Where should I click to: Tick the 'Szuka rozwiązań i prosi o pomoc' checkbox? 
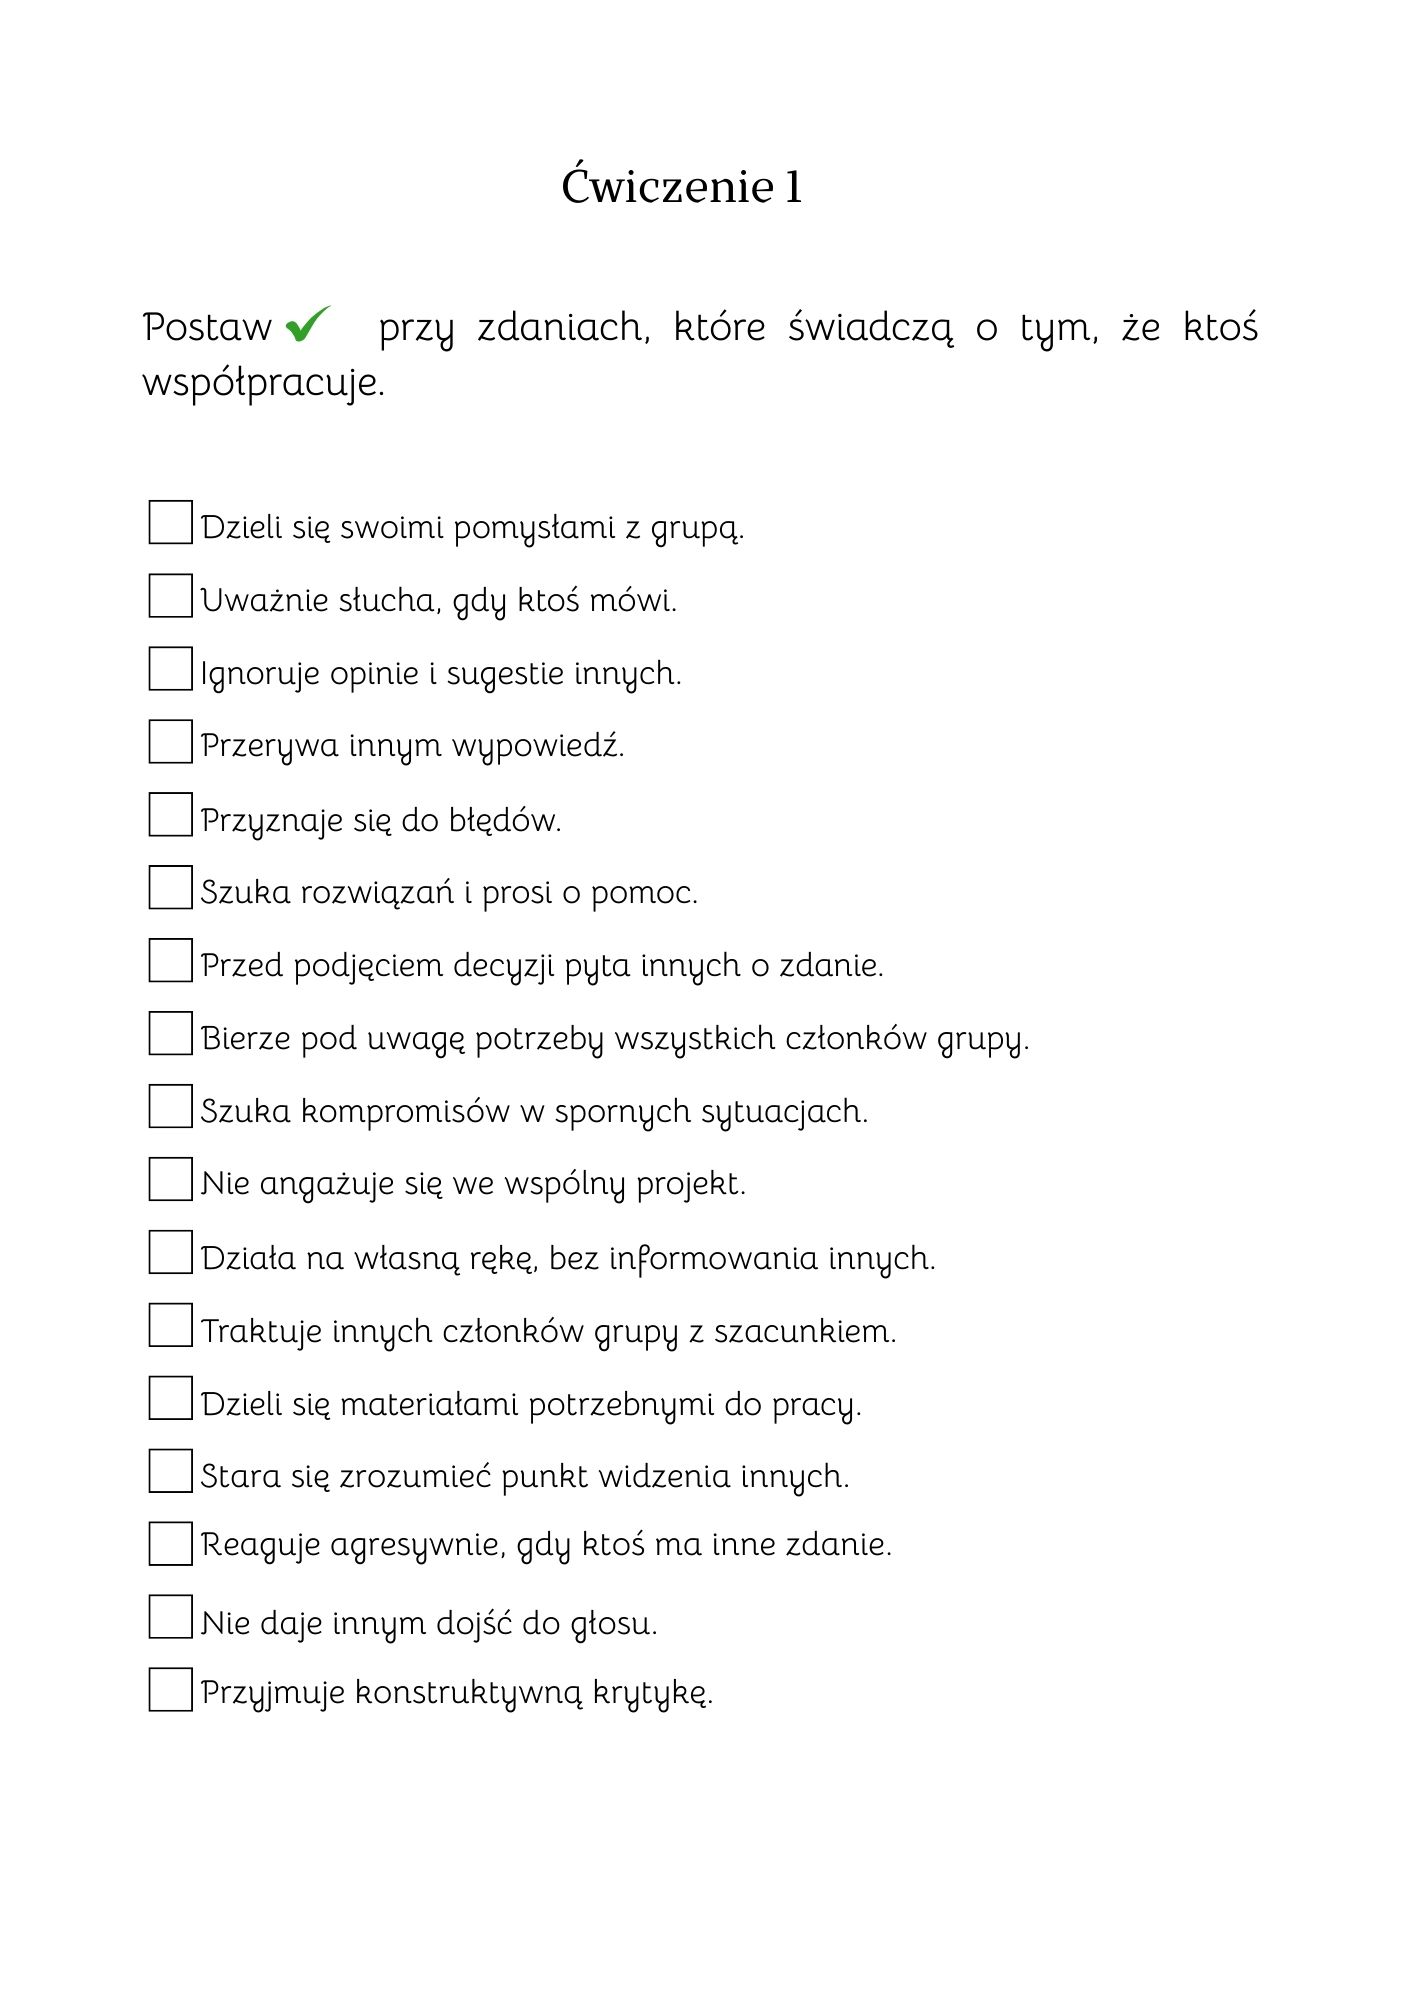tap(170, 887)
